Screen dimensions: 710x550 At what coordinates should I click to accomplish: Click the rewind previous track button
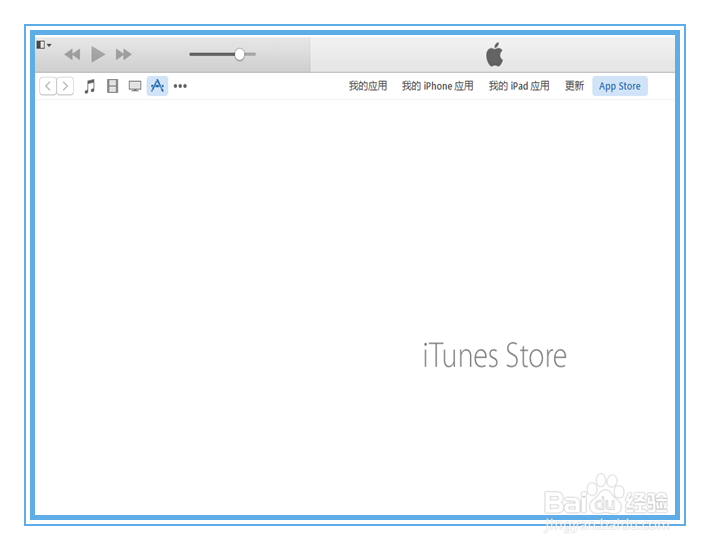coord(72,55)
